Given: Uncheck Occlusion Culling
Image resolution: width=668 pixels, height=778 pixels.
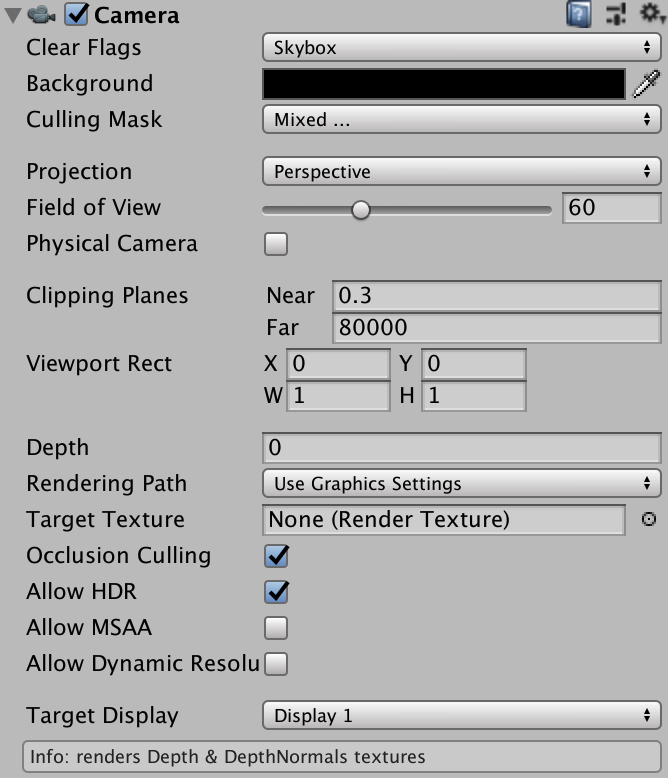Looking at the screenshot, I should (275, 556).
